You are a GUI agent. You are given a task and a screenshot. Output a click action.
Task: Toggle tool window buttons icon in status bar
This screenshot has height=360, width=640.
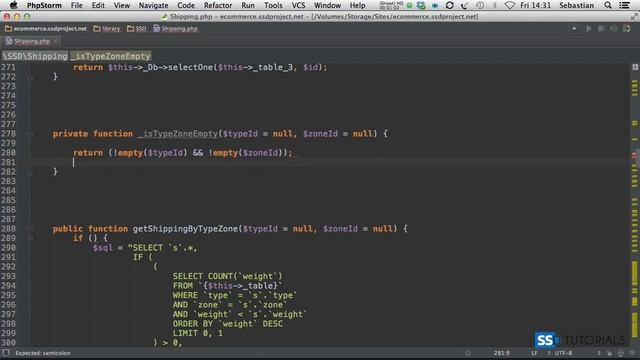5,353
